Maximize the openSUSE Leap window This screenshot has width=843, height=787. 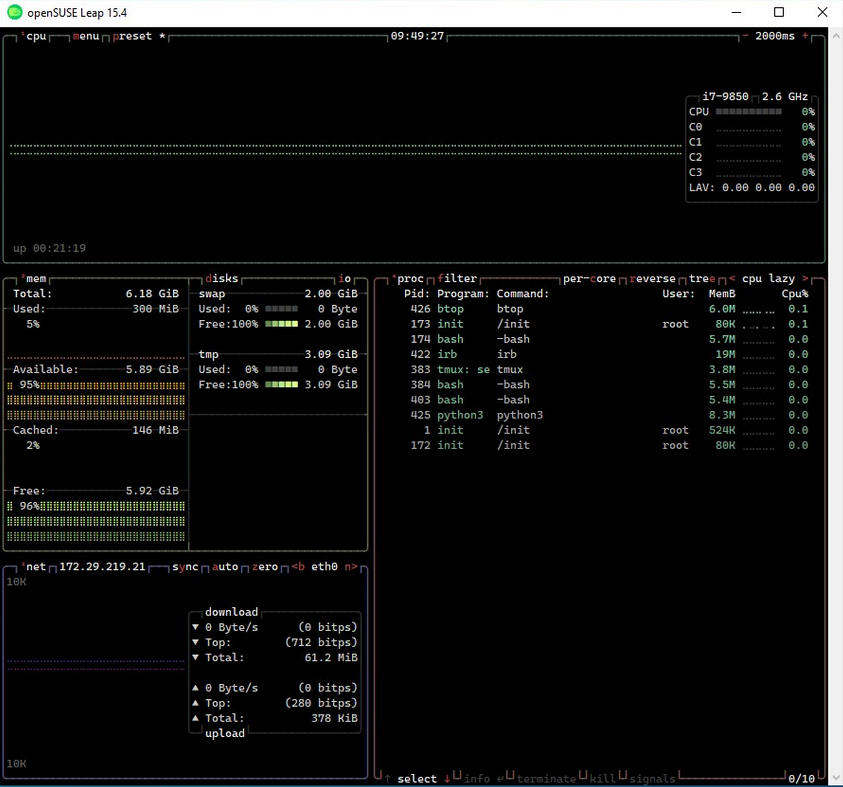tap(778, 12)
